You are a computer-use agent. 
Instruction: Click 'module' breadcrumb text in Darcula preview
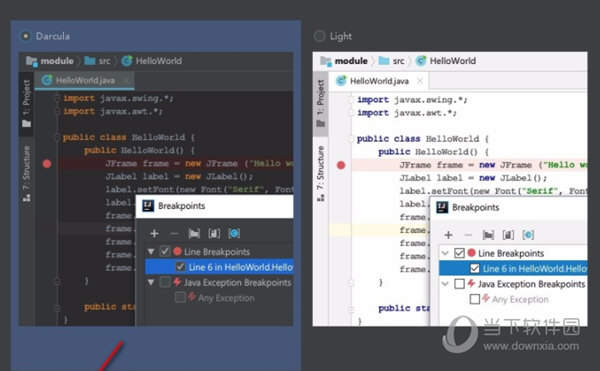57,61
